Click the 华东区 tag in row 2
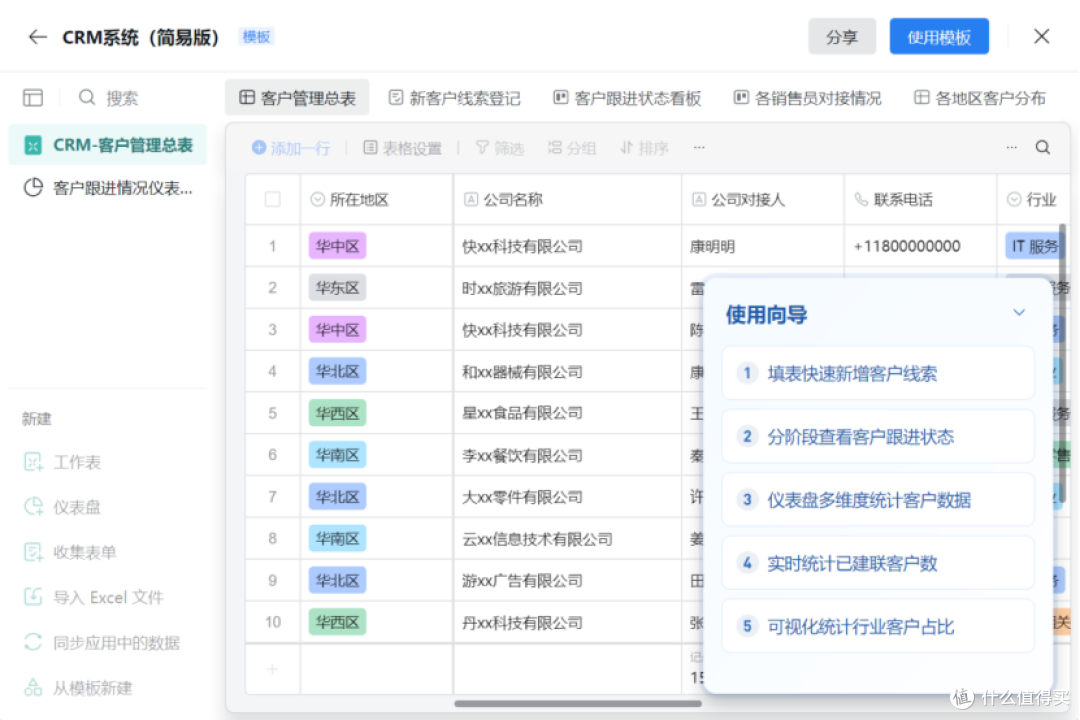Image resolution: width=1080 pixels, height=720 pixels. (338, 288)
